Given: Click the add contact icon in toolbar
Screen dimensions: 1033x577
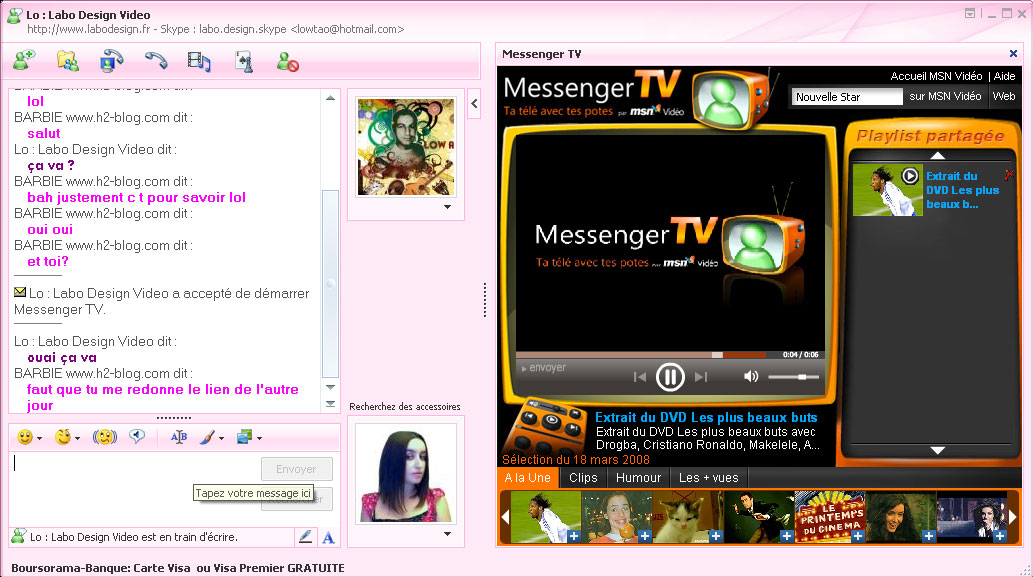Looking at the screenshot, I should click(24, 61).
